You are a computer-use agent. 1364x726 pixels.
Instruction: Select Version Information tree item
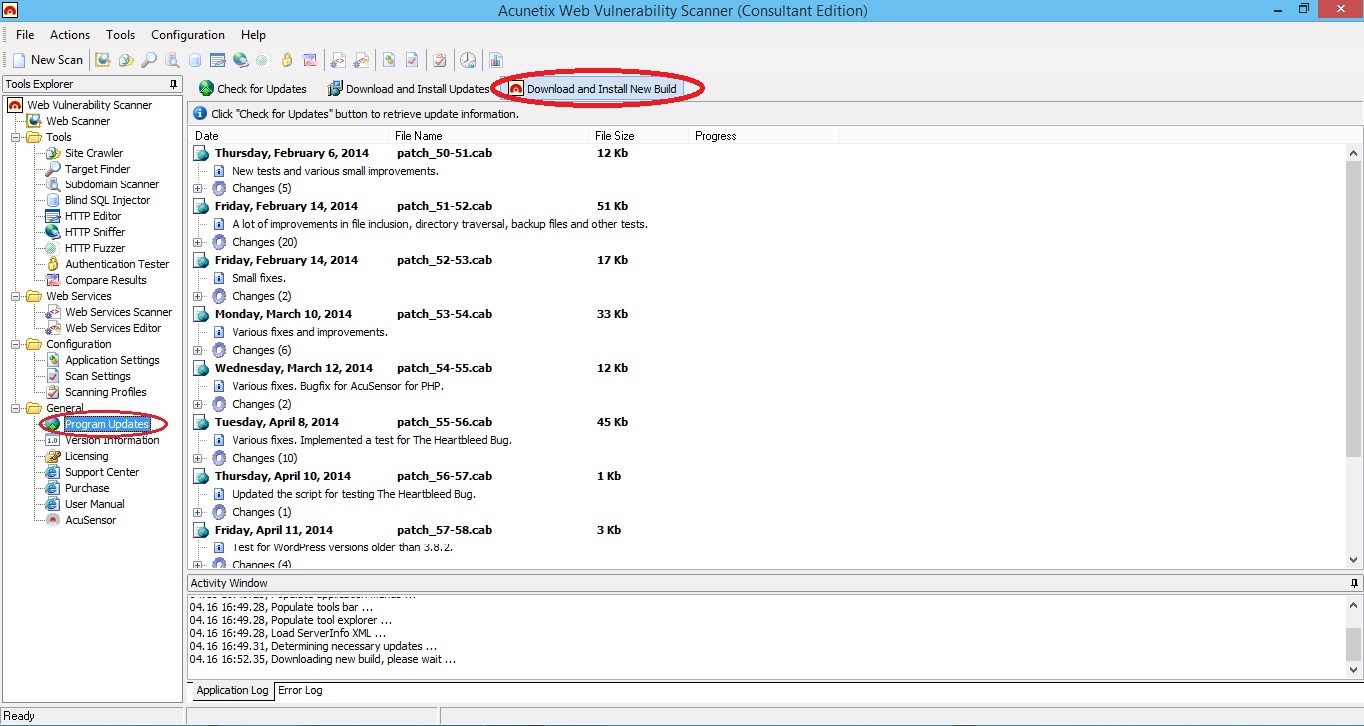point(112,440)
